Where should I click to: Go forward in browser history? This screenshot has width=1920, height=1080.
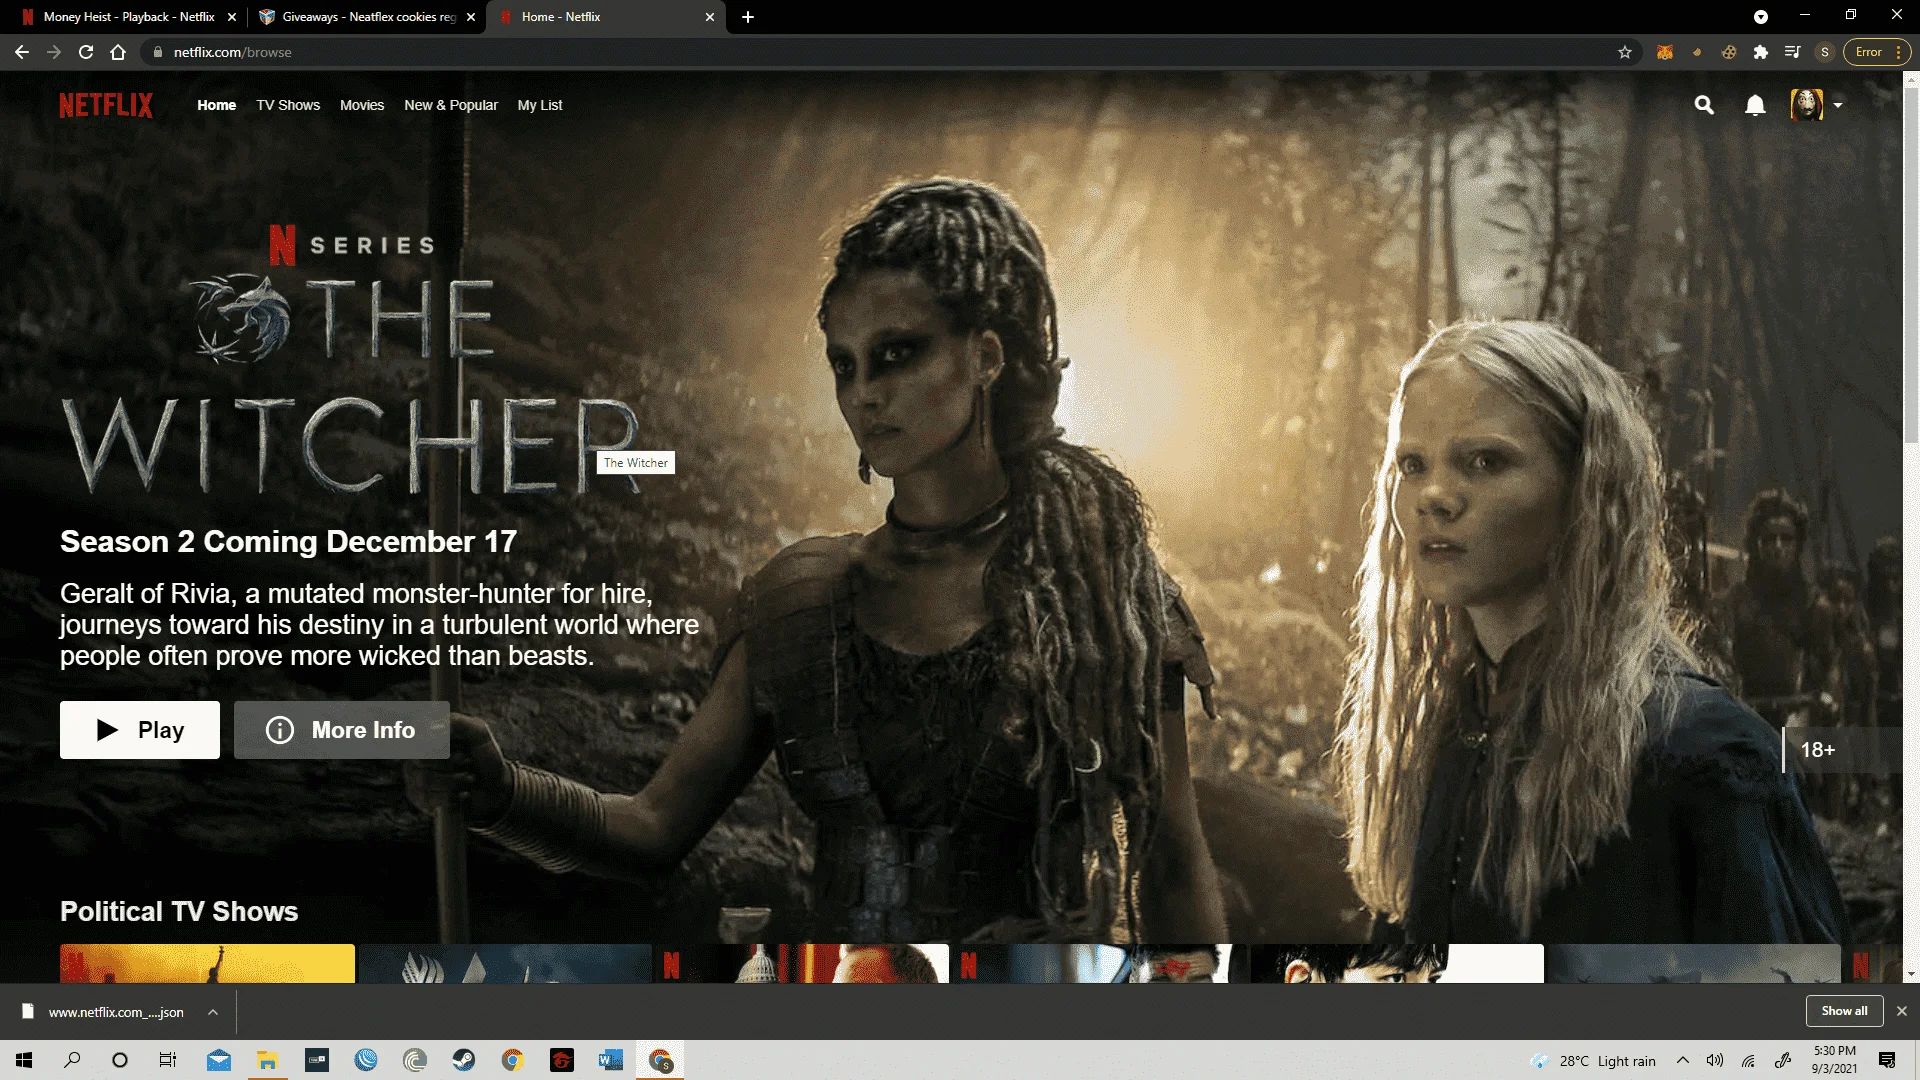point(54,52)
